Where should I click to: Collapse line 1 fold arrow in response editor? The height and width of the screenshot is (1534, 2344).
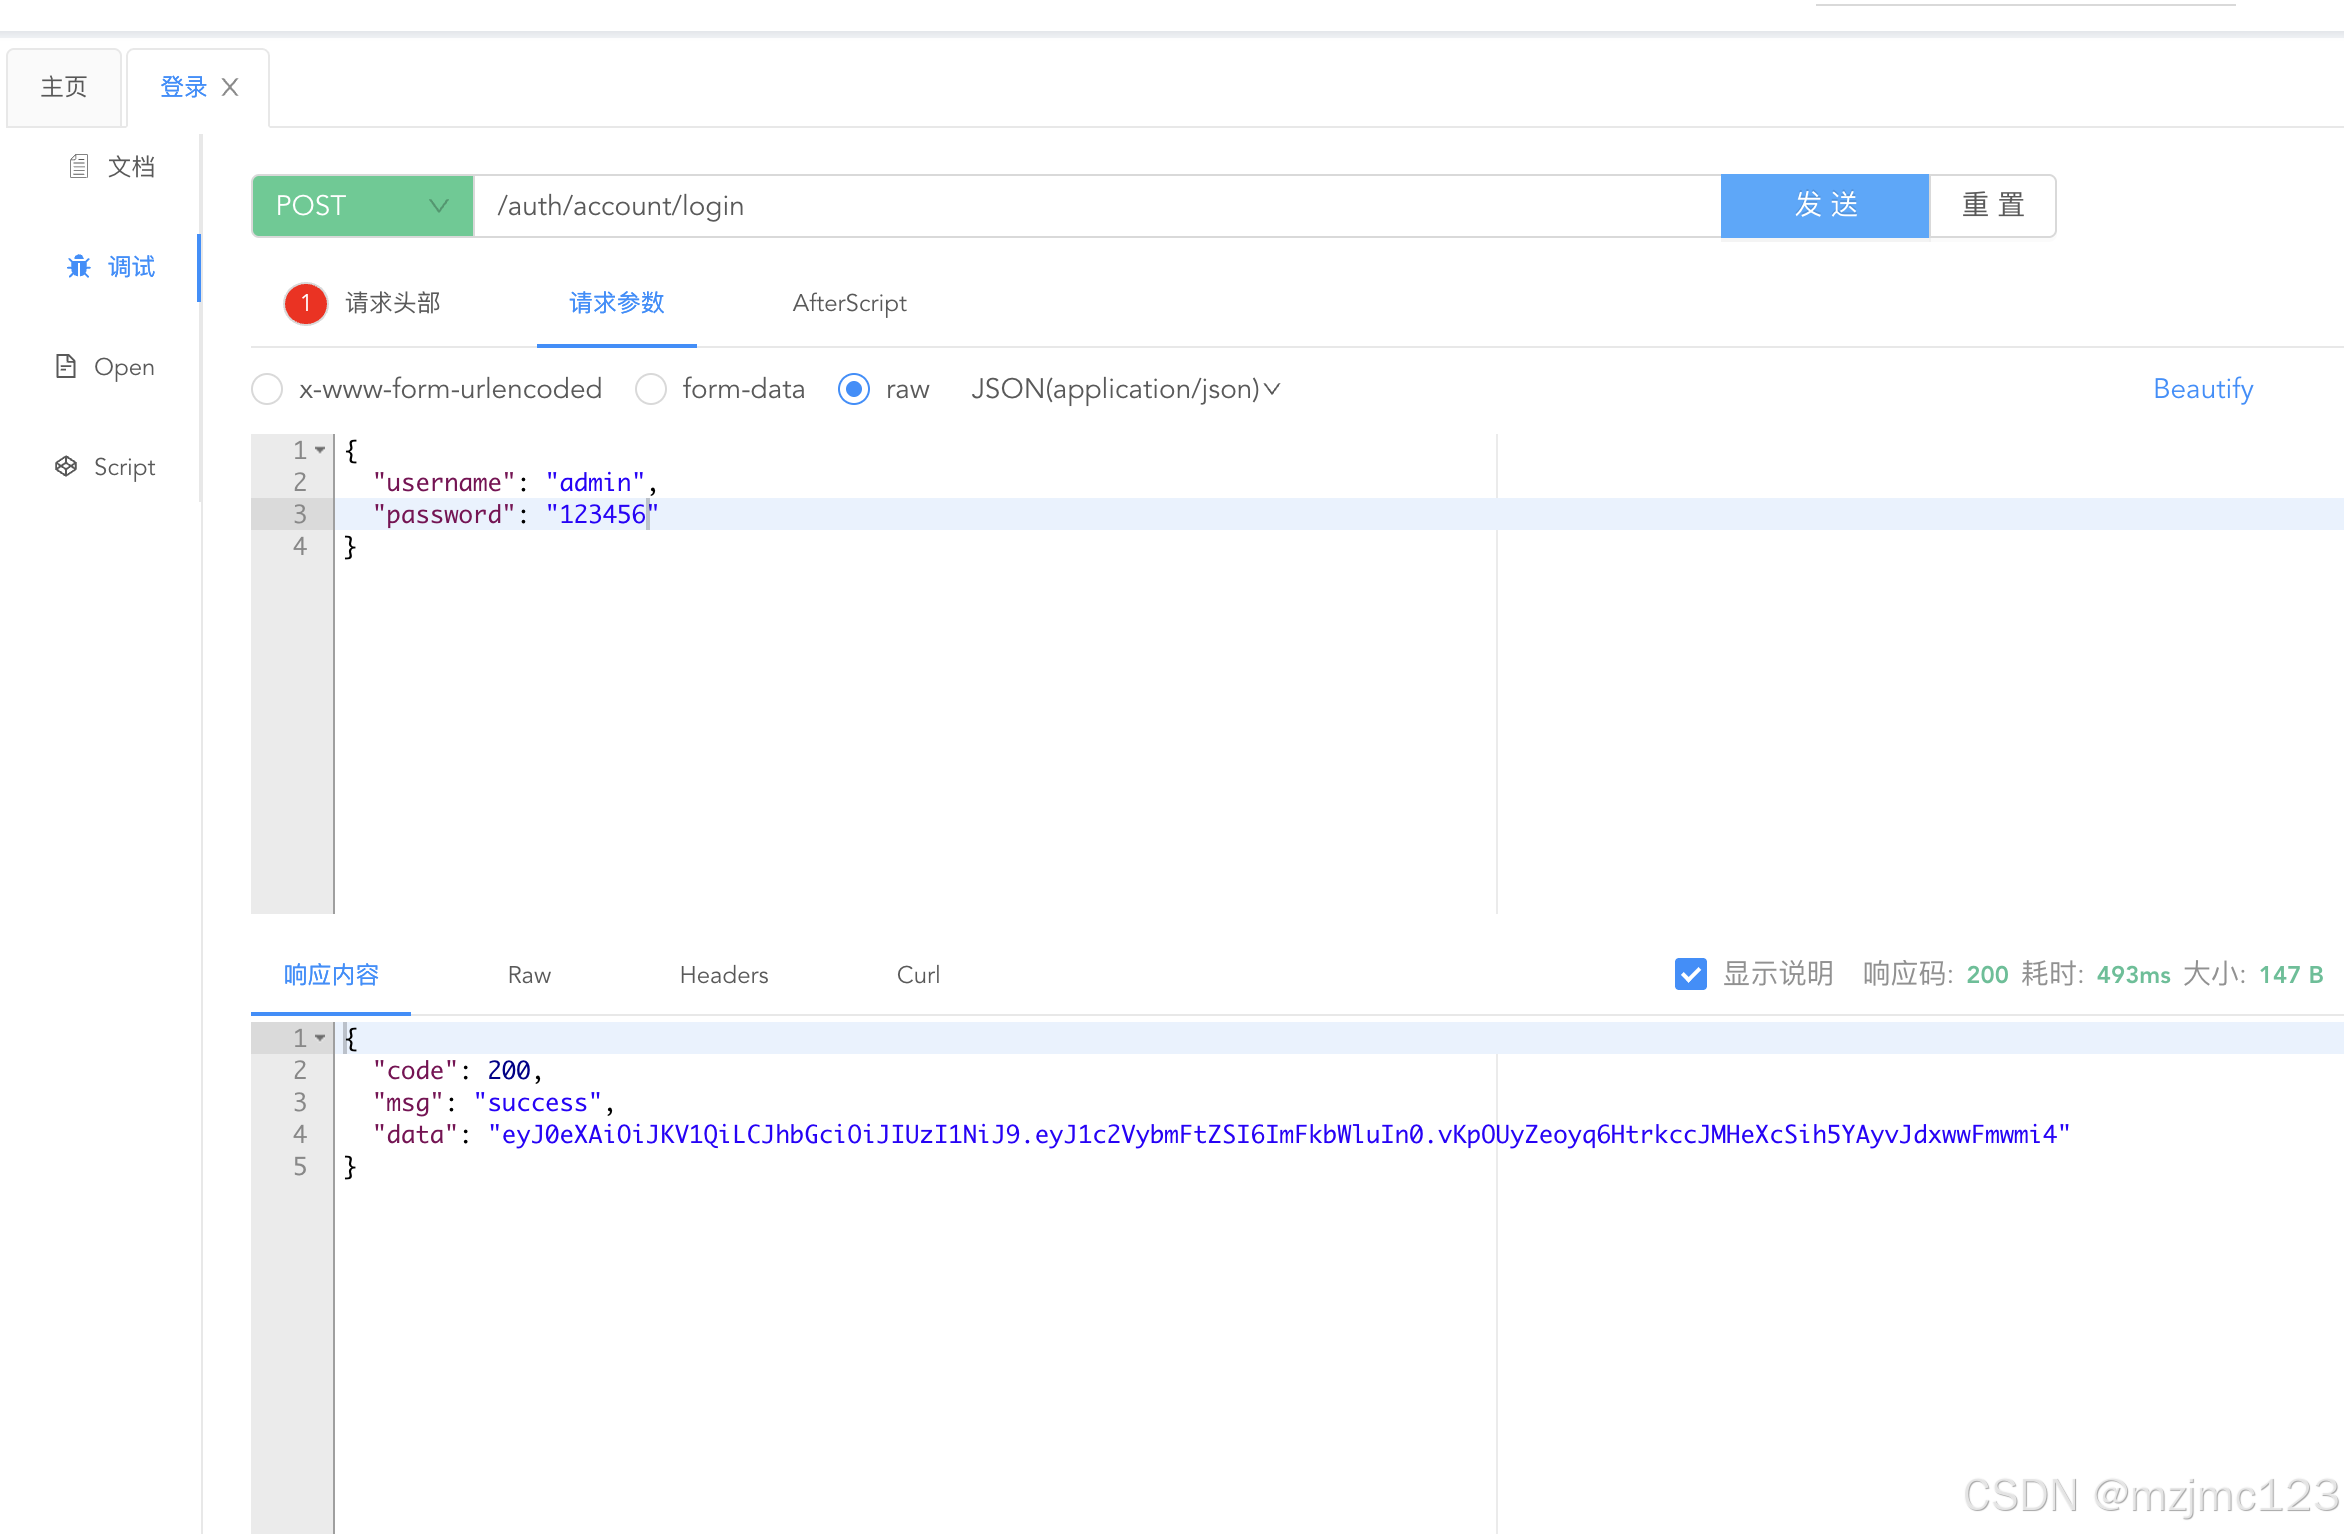[x=320, y=1038]
